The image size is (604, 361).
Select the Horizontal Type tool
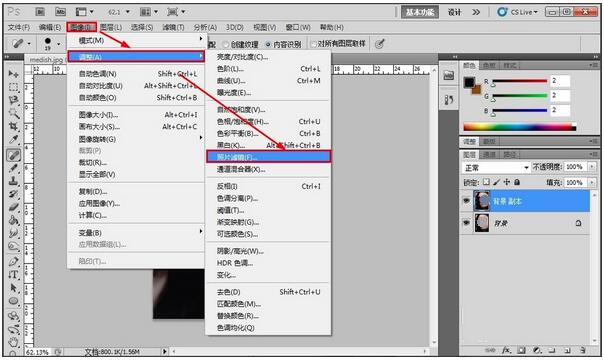click(13, 274)
